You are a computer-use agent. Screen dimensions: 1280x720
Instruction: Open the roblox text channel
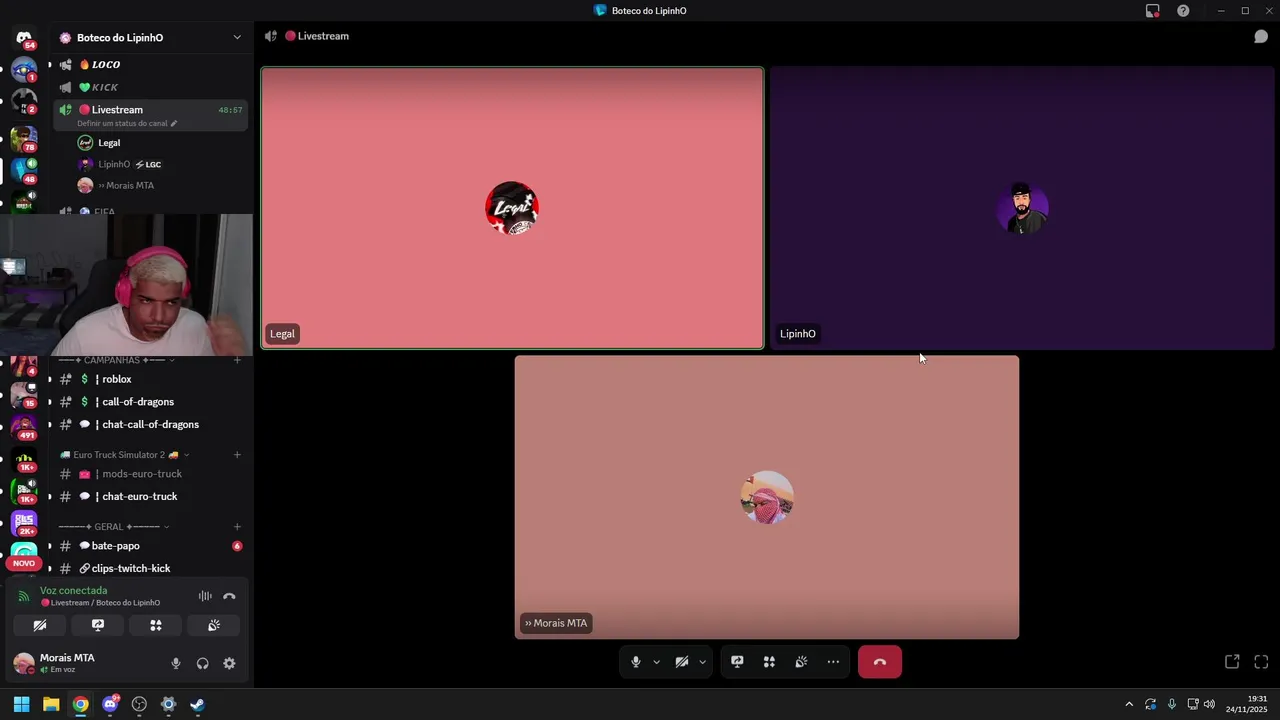pyautogui.click(x=150, y=379)
